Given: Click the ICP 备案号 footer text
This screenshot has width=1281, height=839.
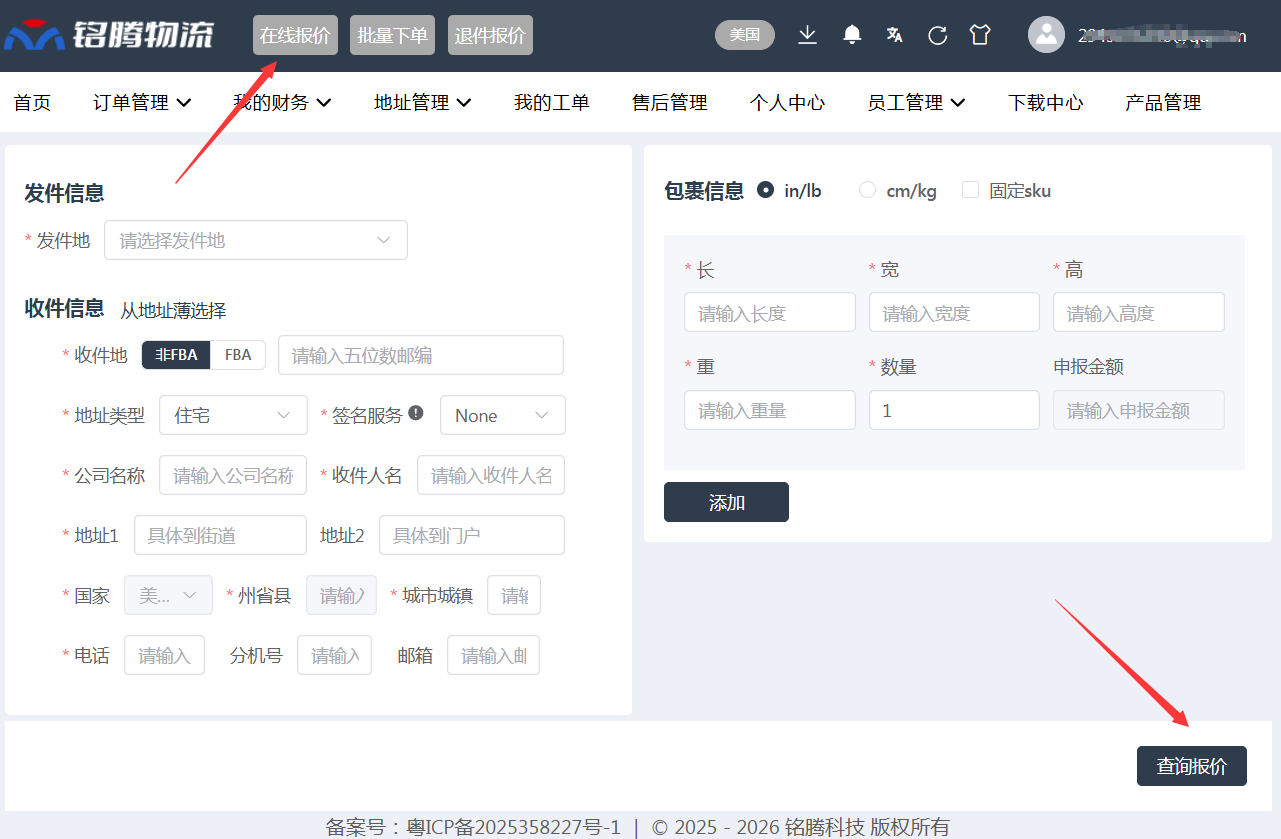Looking at the screenshot, I should (473, 827).
